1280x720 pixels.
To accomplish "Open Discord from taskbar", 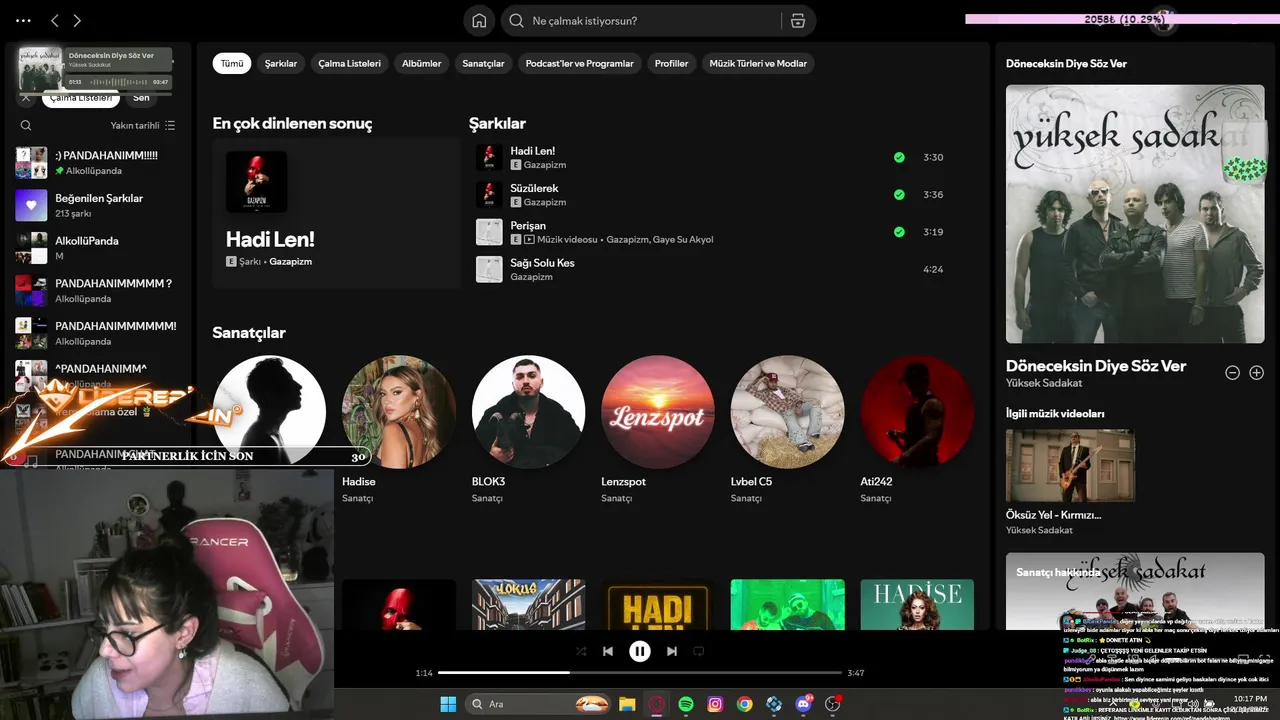I will point(803,704).
